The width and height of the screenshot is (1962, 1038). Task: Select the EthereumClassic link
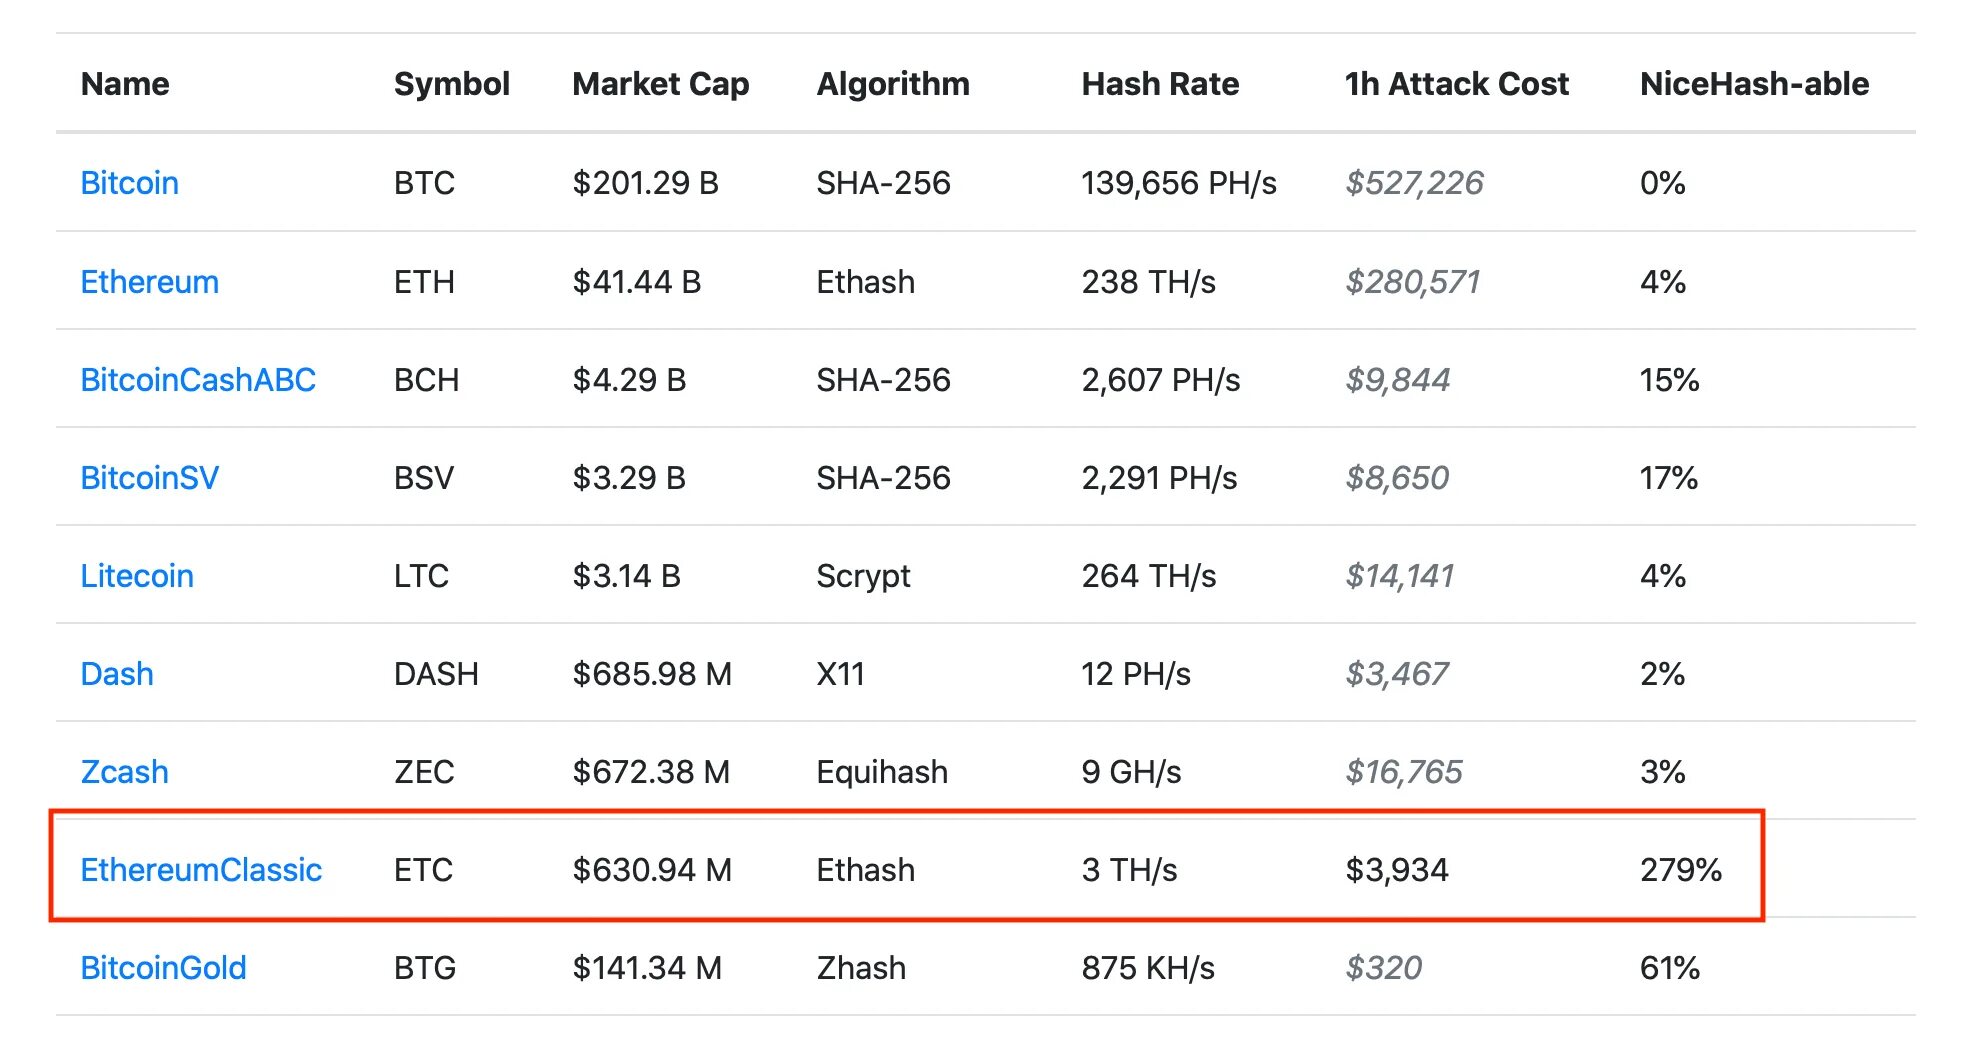click(x=201, y=870)
